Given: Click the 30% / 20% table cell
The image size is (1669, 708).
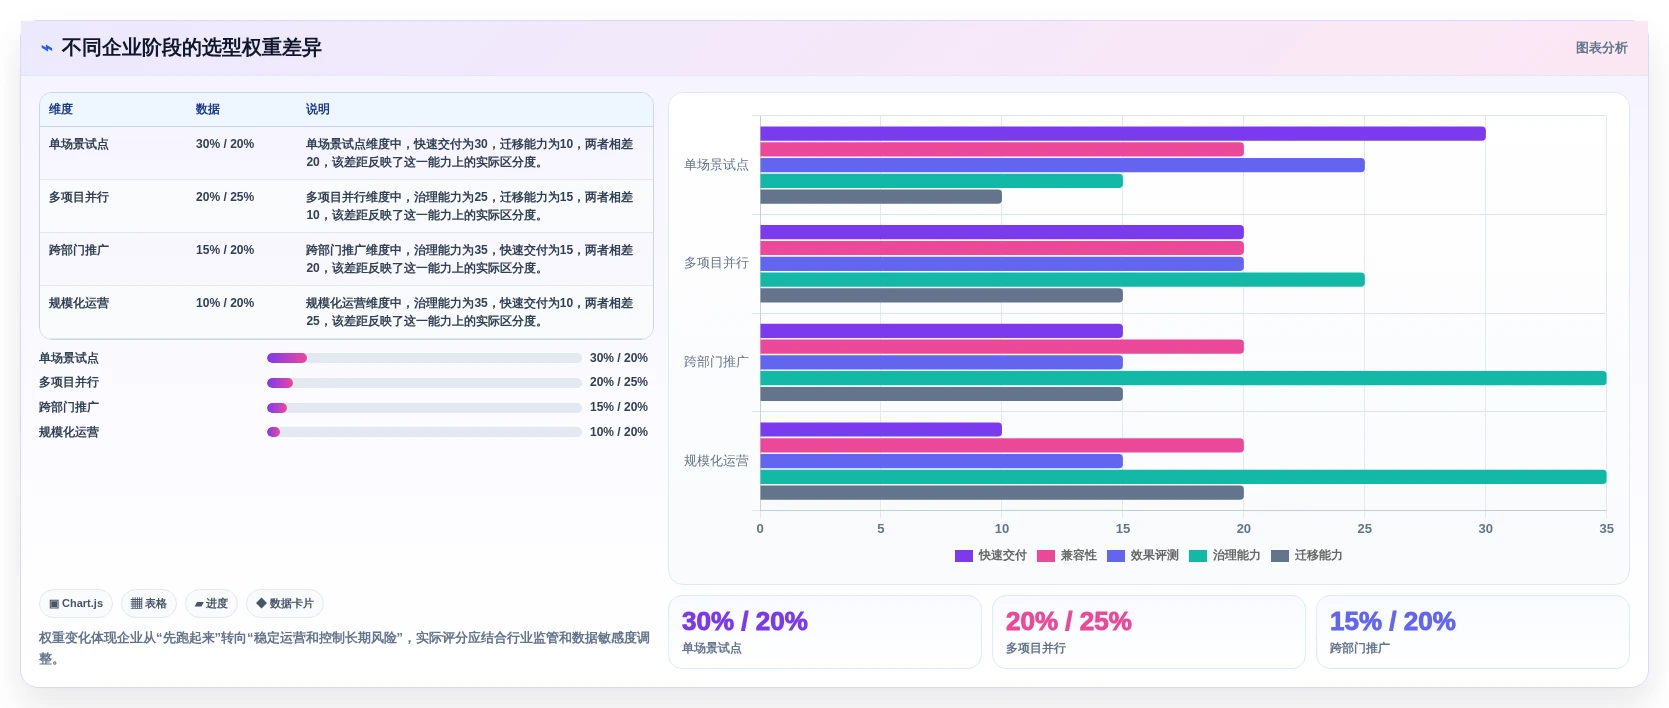Looking at the screenshot, I should tap(225, 144).
